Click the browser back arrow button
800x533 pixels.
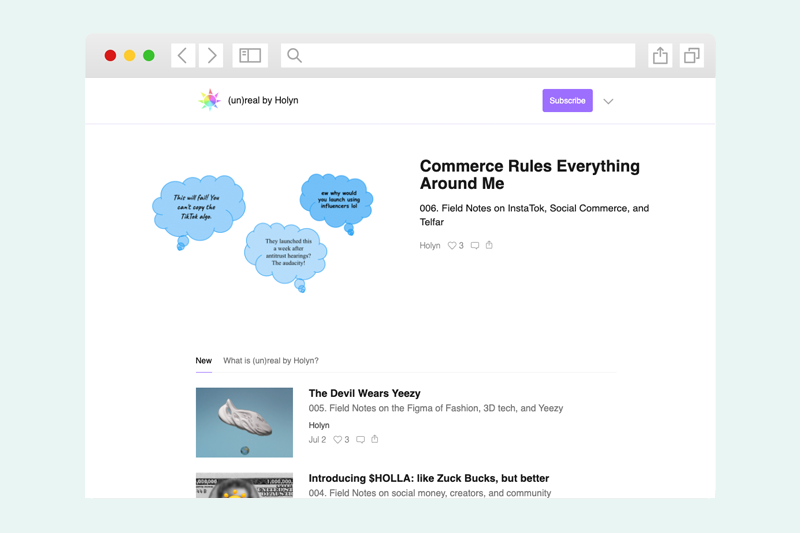(183, 56)
